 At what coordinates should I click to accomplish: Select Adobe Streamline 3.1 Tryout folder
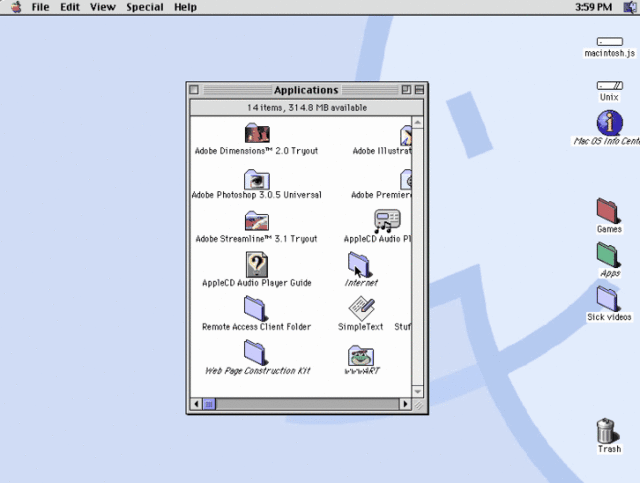[257, 221]
